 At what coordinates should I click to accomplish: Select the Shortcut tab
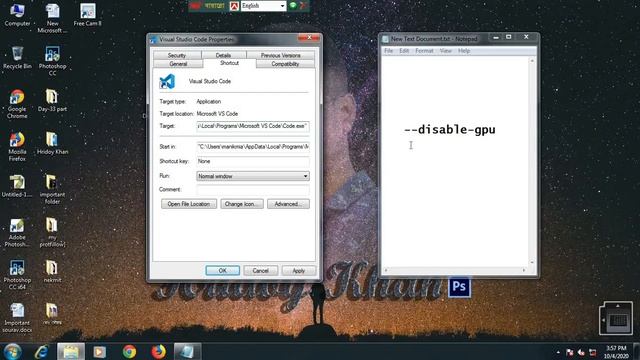point(229,63)
